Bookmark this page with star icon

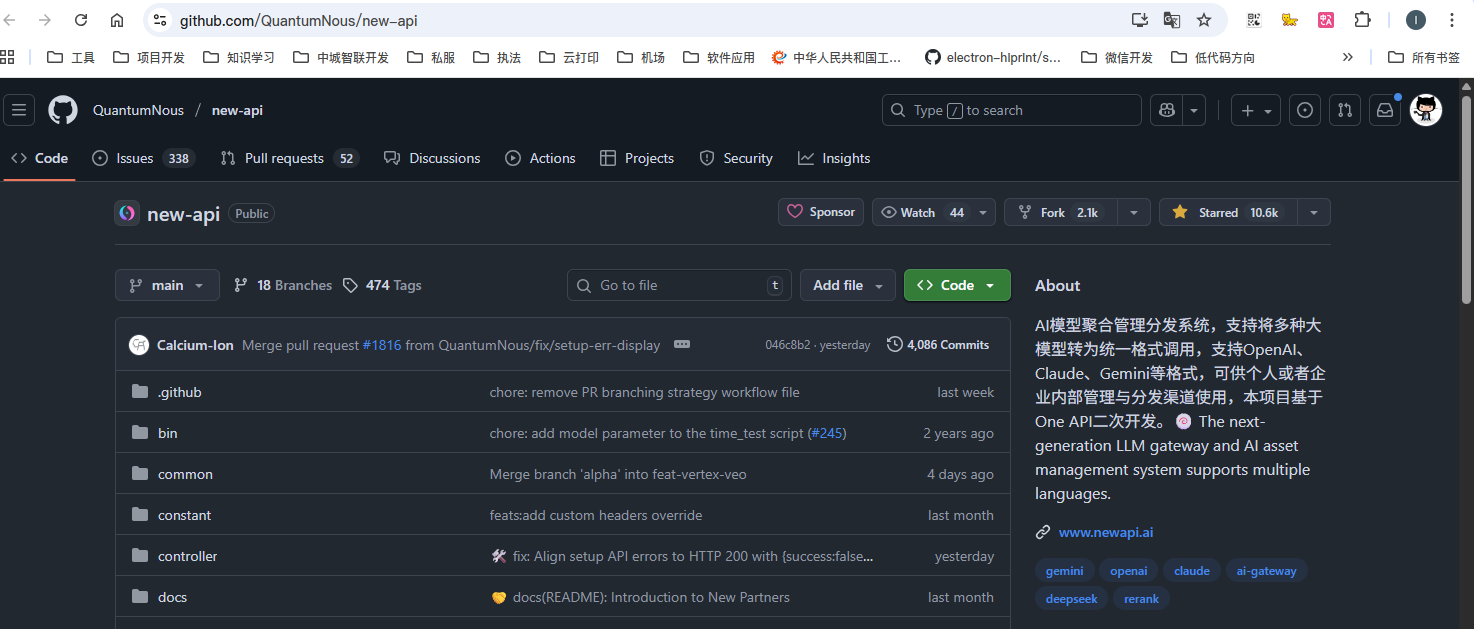(1204, 20)
